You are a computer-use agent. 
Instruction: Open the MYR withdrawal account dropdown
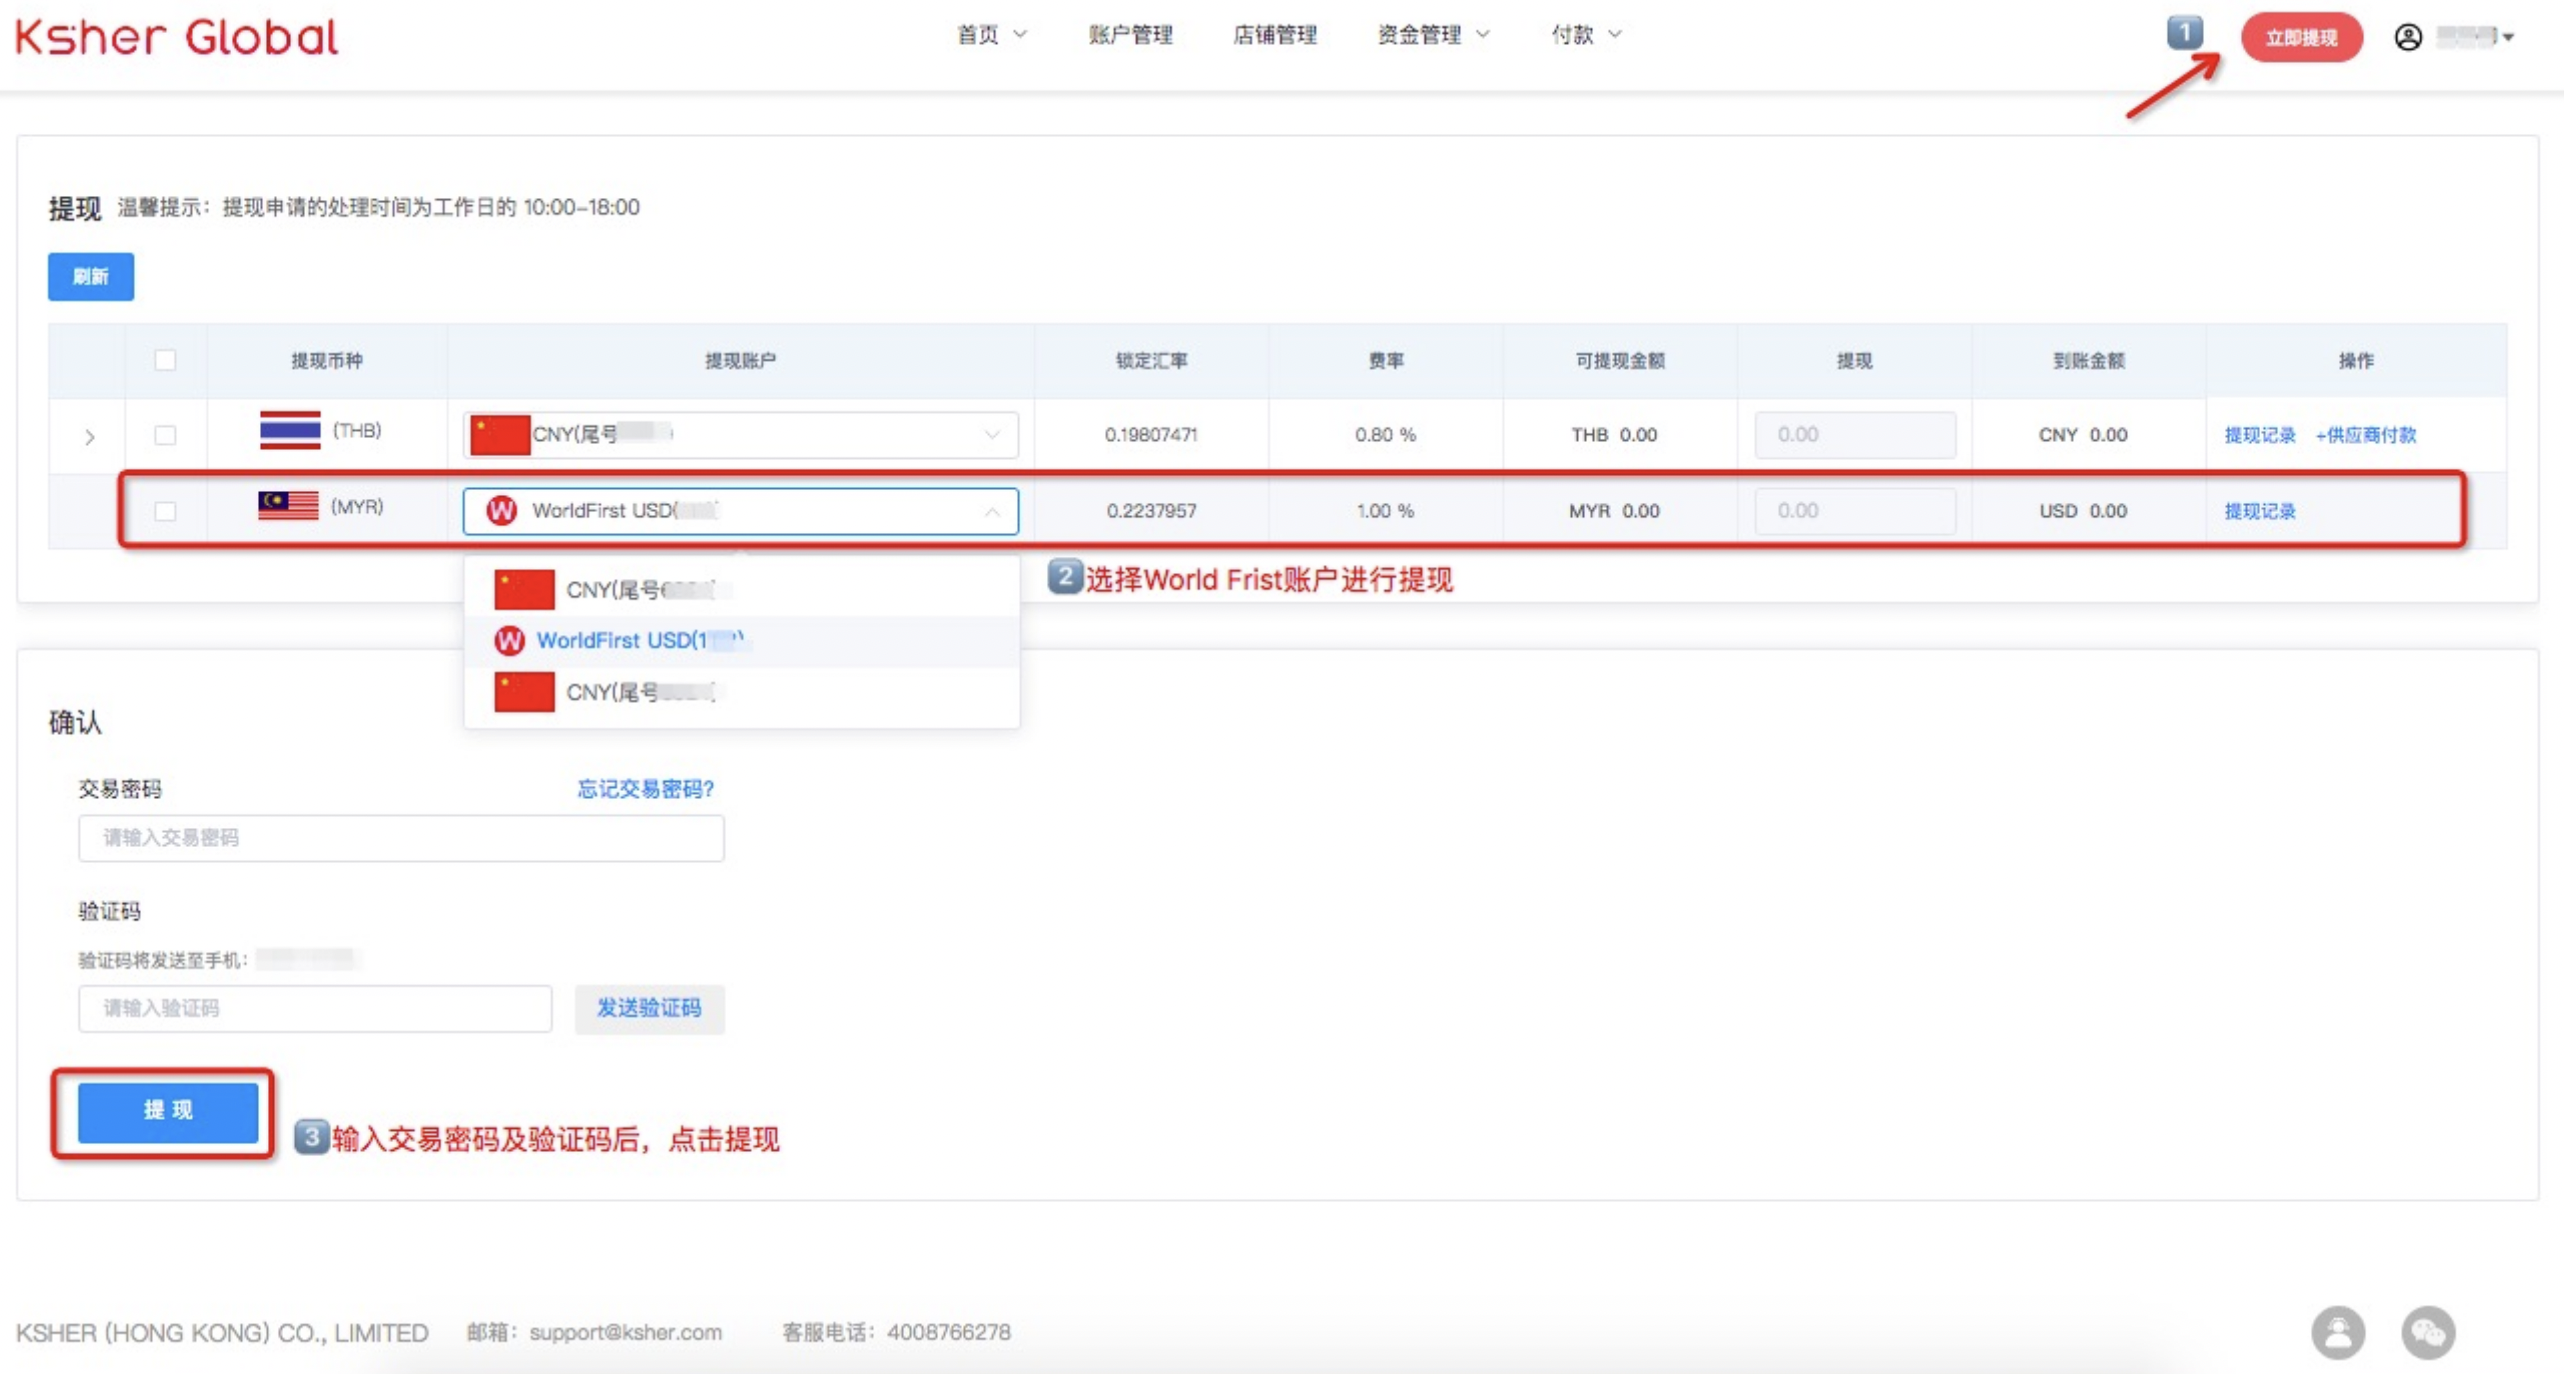[x=739, y=509]
